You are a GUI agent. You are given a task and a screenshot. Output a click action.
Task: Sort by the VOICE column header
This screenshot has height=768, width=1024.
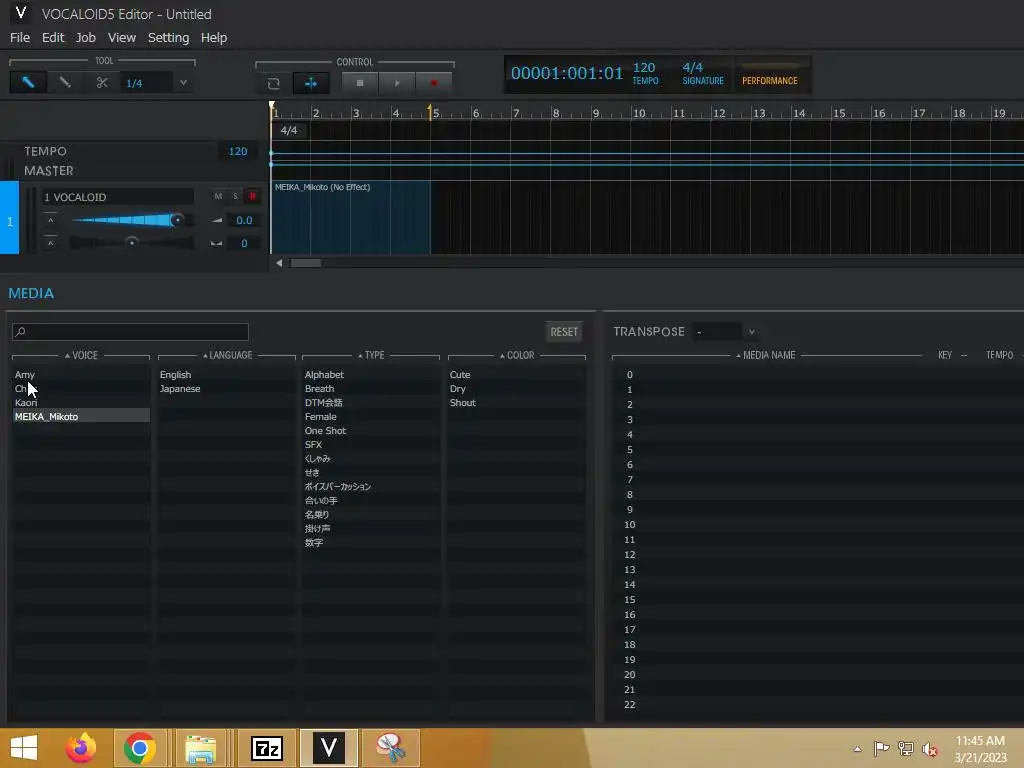pos(81,355)
